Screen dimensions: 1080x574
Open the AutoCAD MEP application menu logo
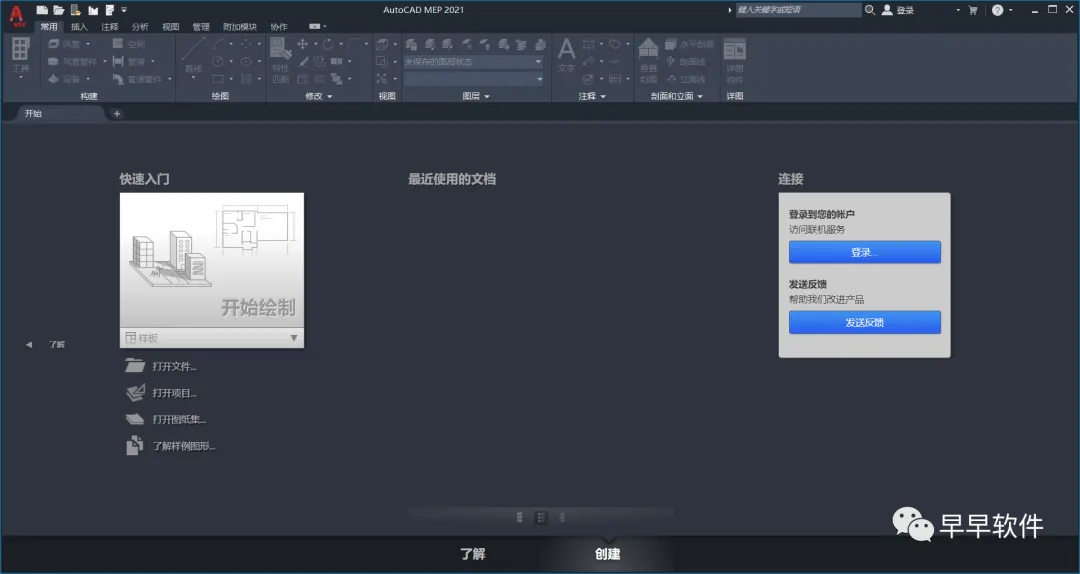[17, 16]
